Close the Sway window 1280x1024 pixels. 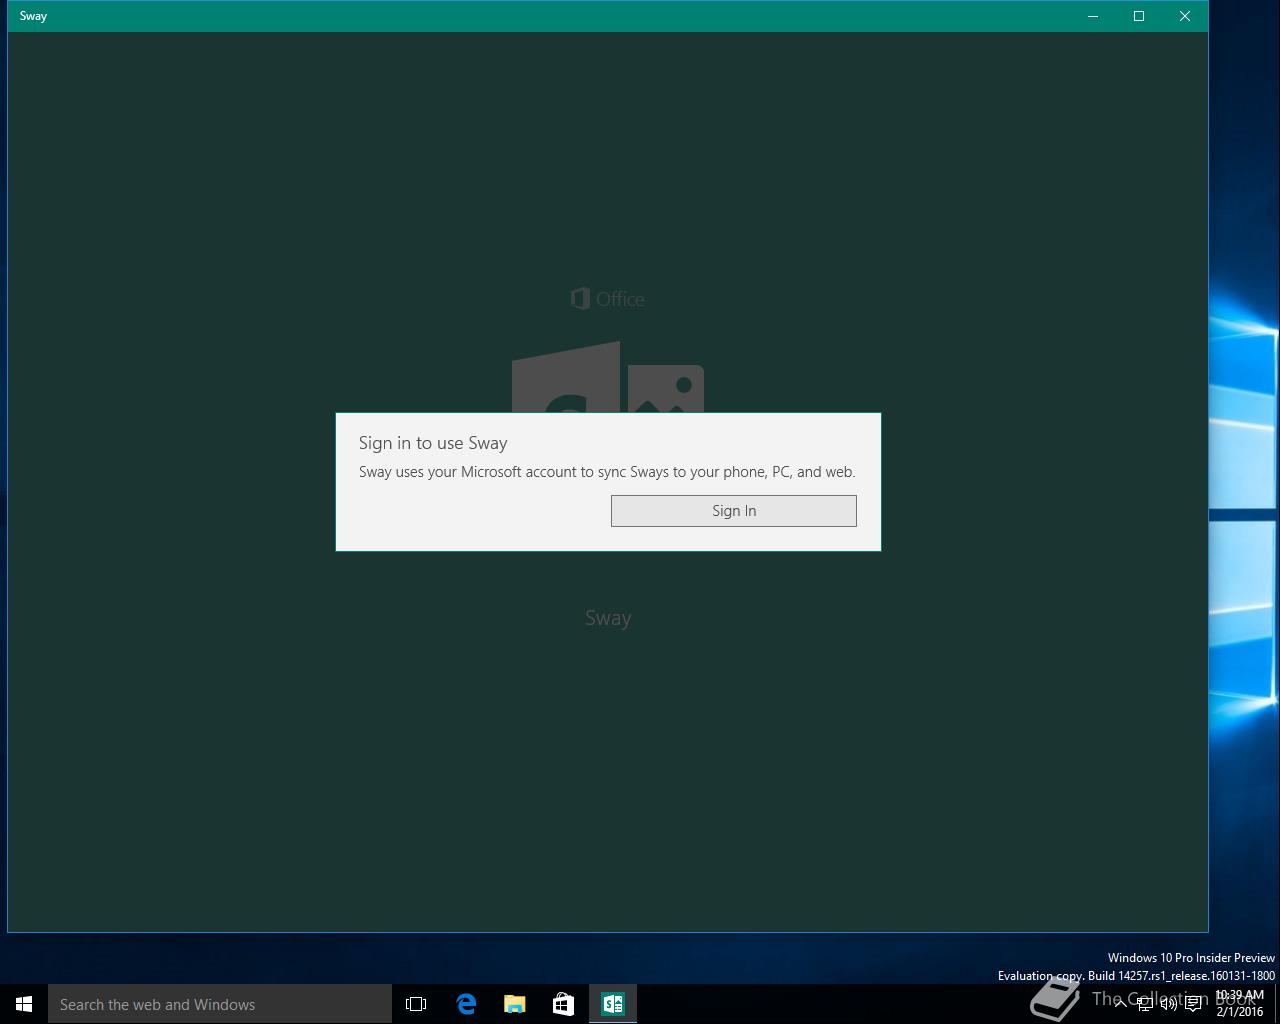pos(1185,16)
